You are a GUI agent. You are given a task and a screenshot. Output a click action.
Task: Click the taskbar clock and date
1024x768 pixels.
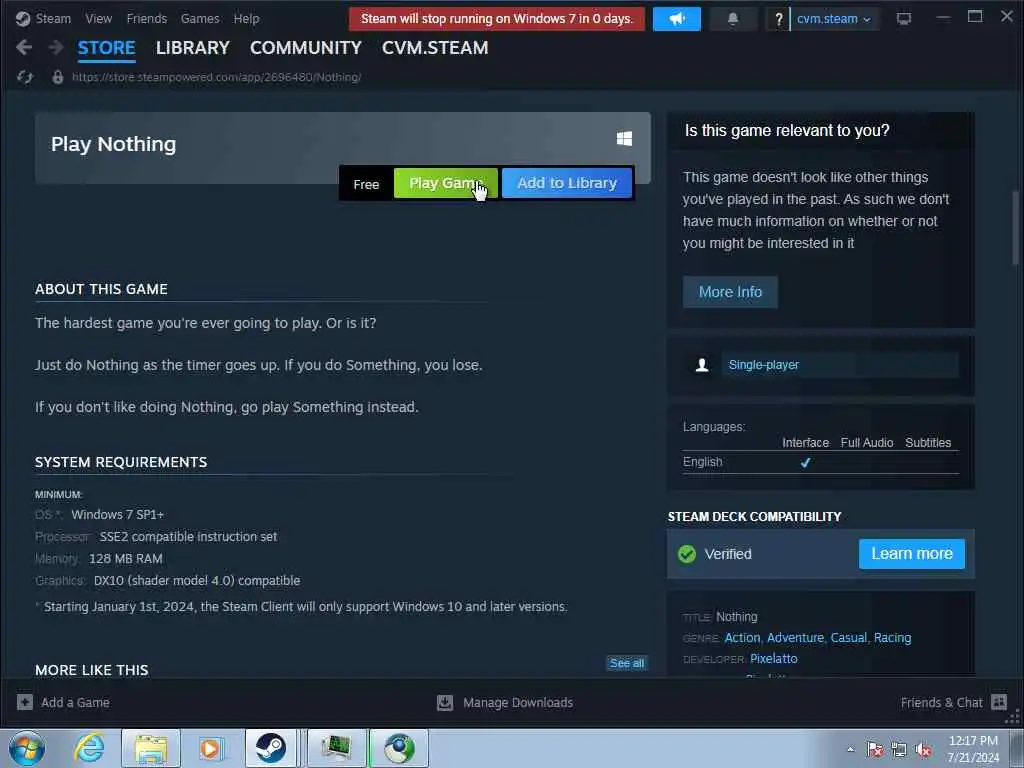pyautogui.click(x=973, y=749)
